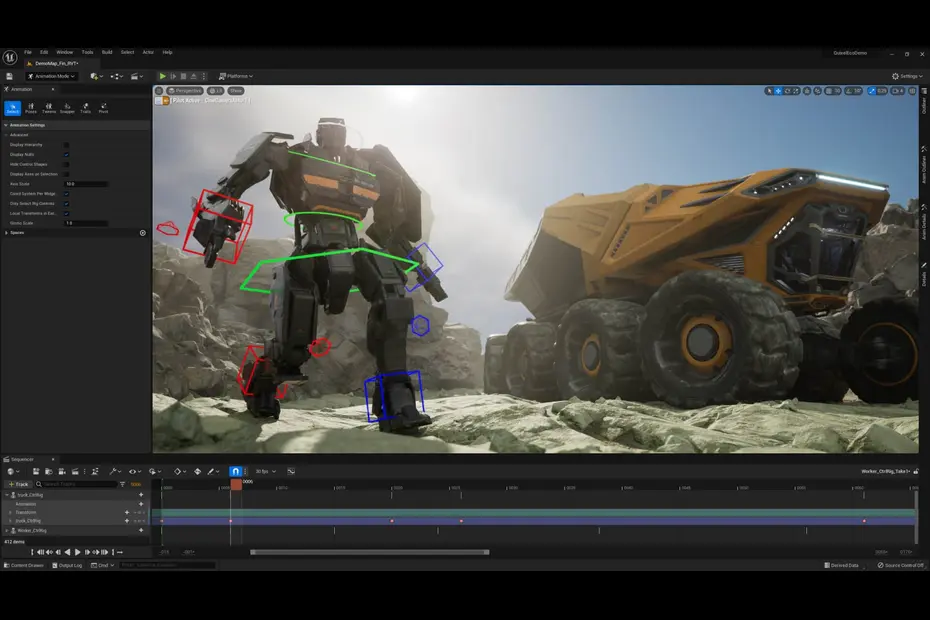The height and width of the screenshot is (620, 930).
Task: Select the Pivot tool in Animation panel
Action: click(x=103, y=108)
